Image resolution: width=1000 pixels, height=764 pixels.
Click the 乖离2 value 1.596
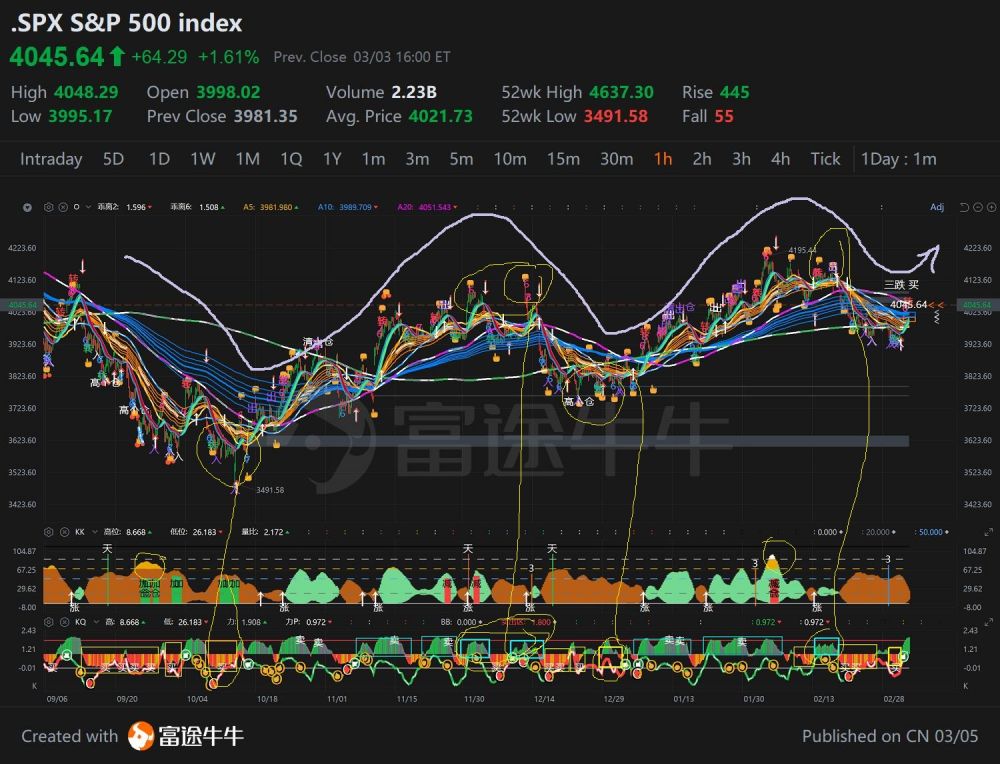136,207
